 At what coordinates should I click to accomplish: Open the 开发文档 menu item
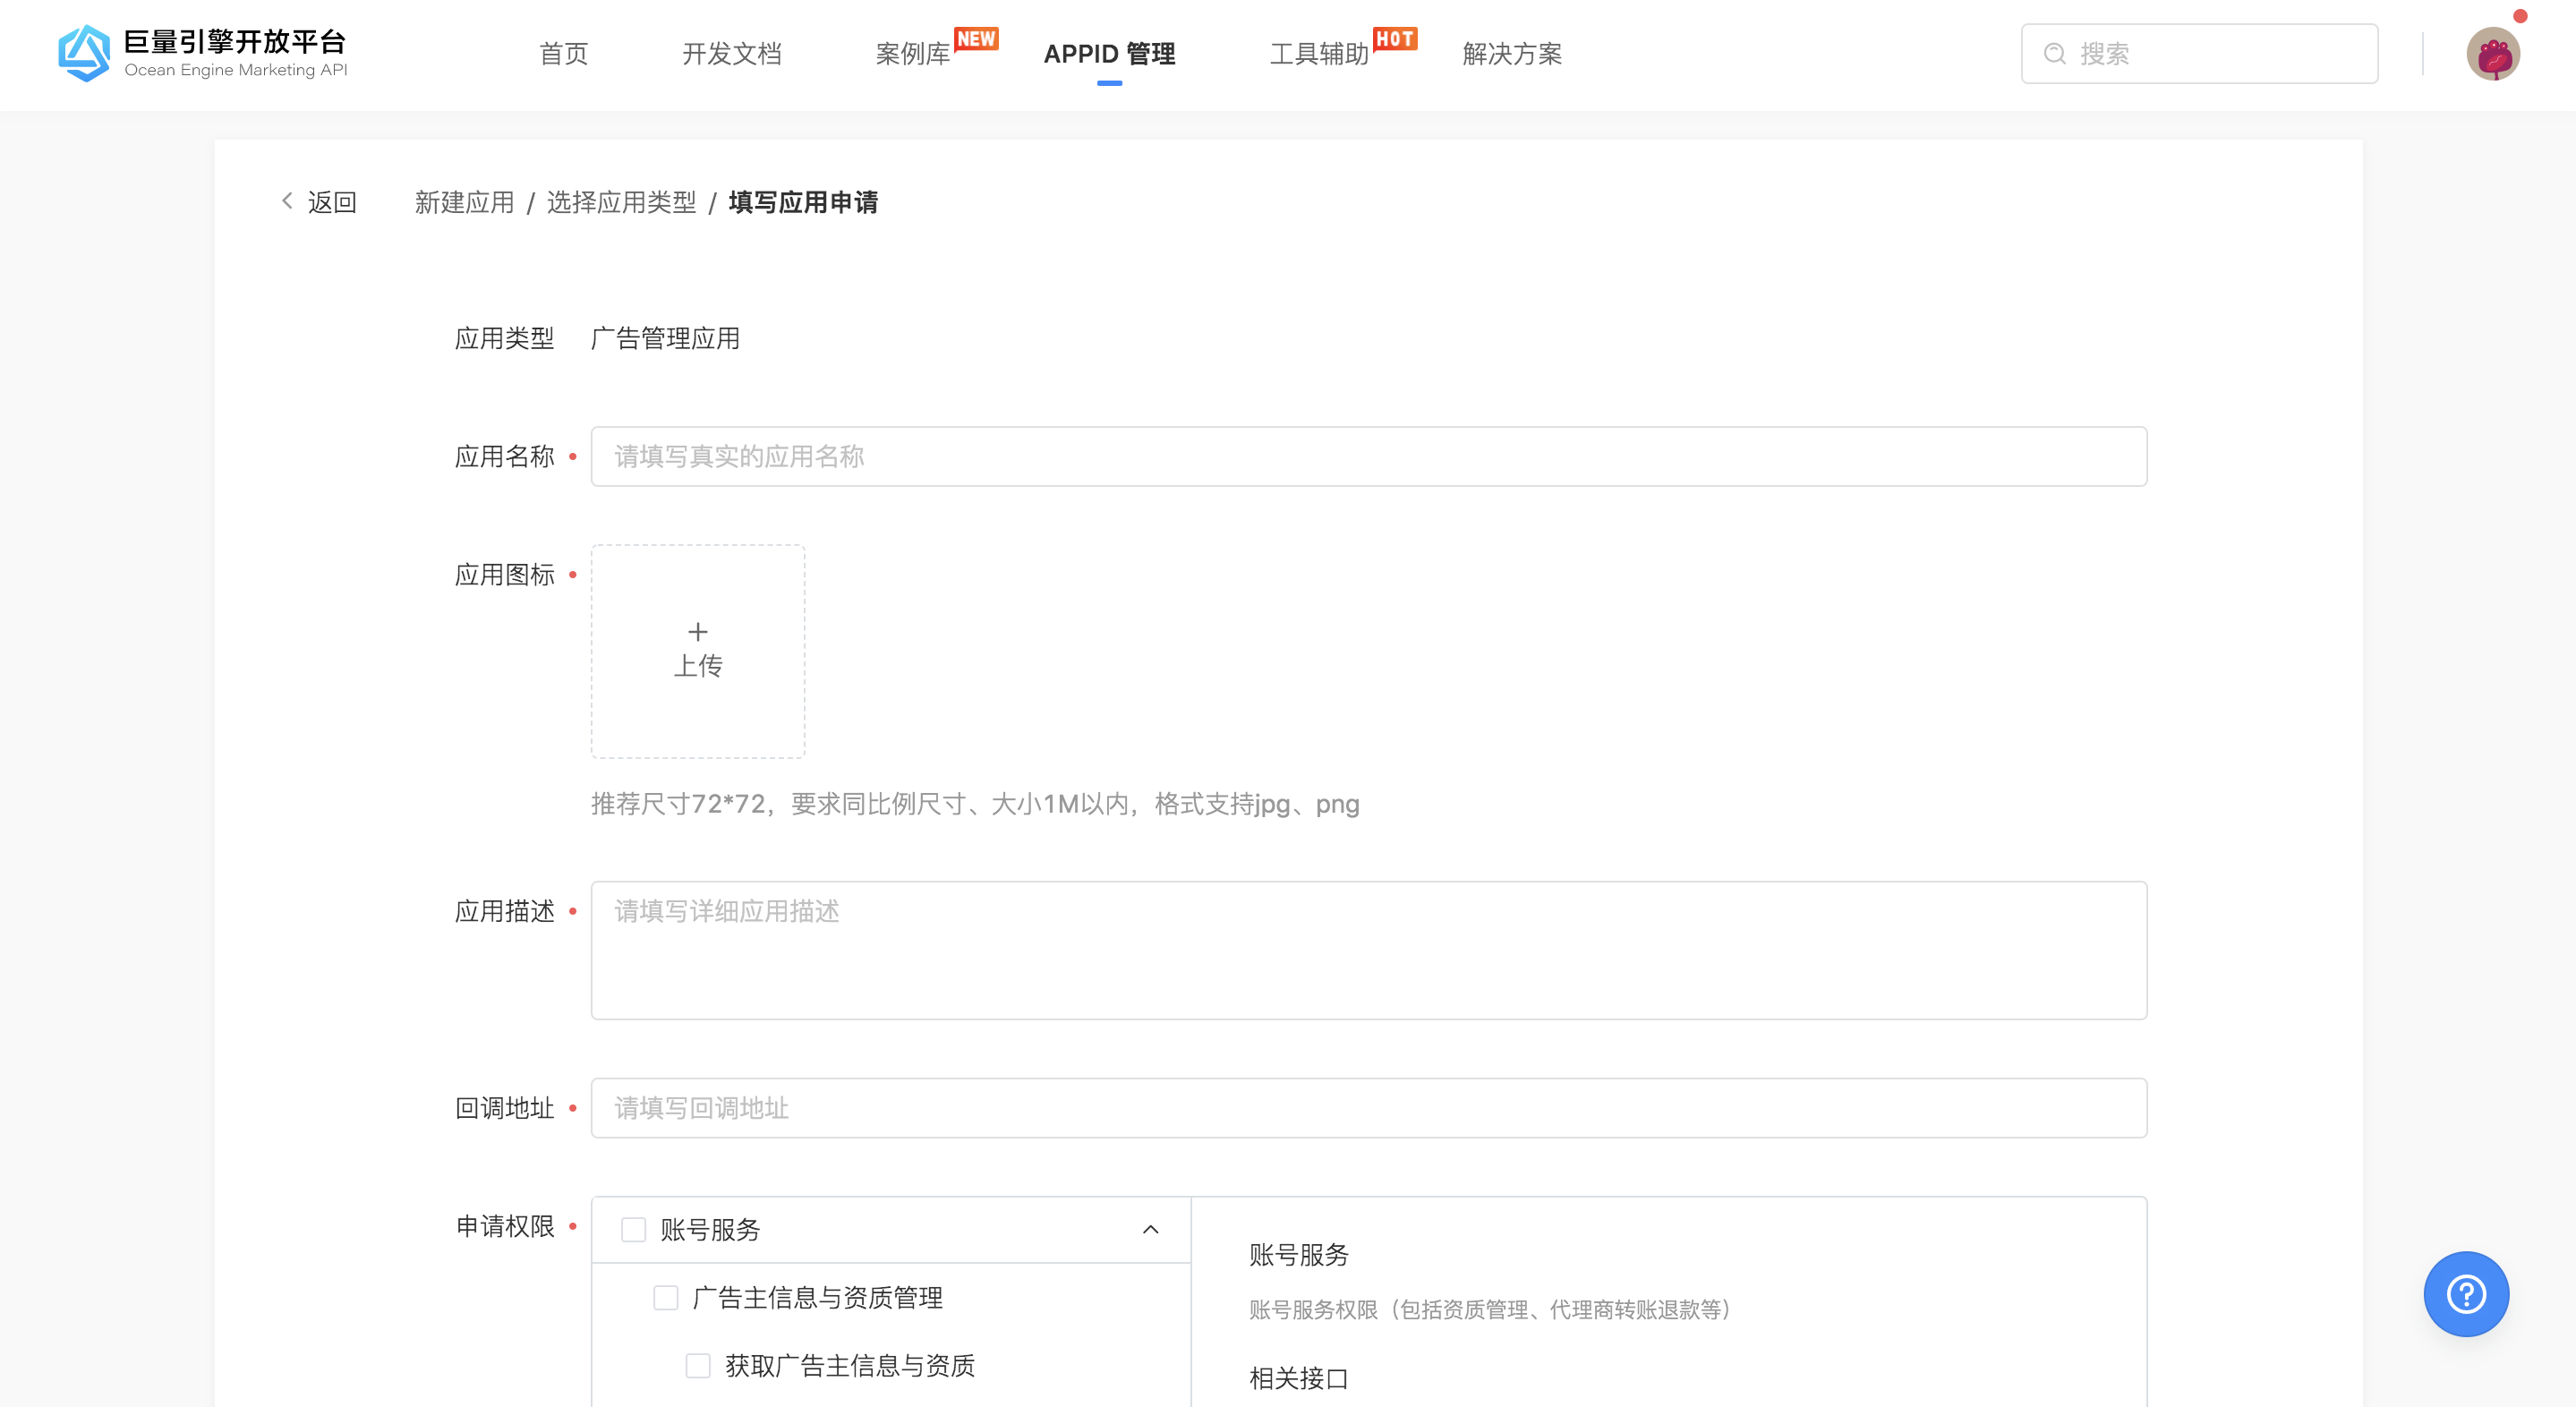(731, 54)
